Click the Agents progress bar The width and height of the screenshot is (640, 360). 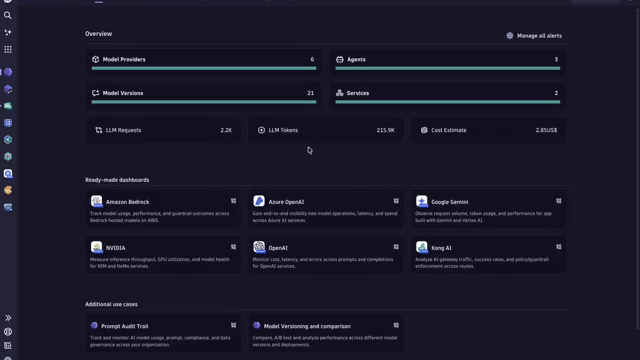point(448,68)
